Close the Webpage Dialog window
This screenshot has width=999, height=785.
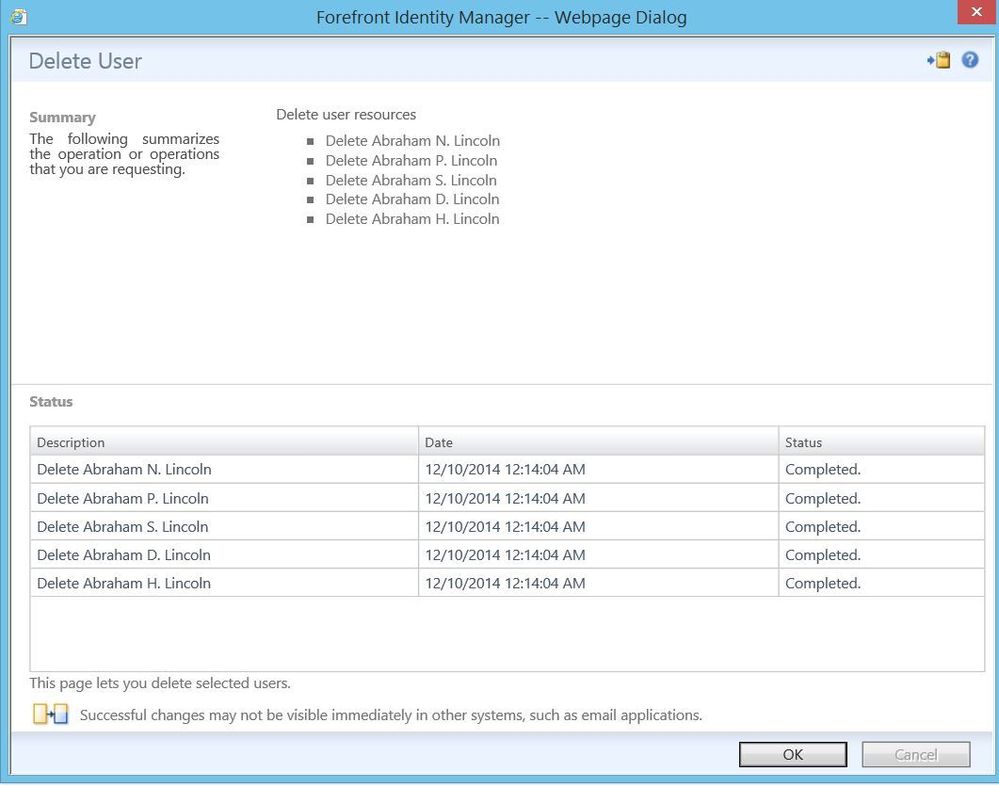point(976,12)
